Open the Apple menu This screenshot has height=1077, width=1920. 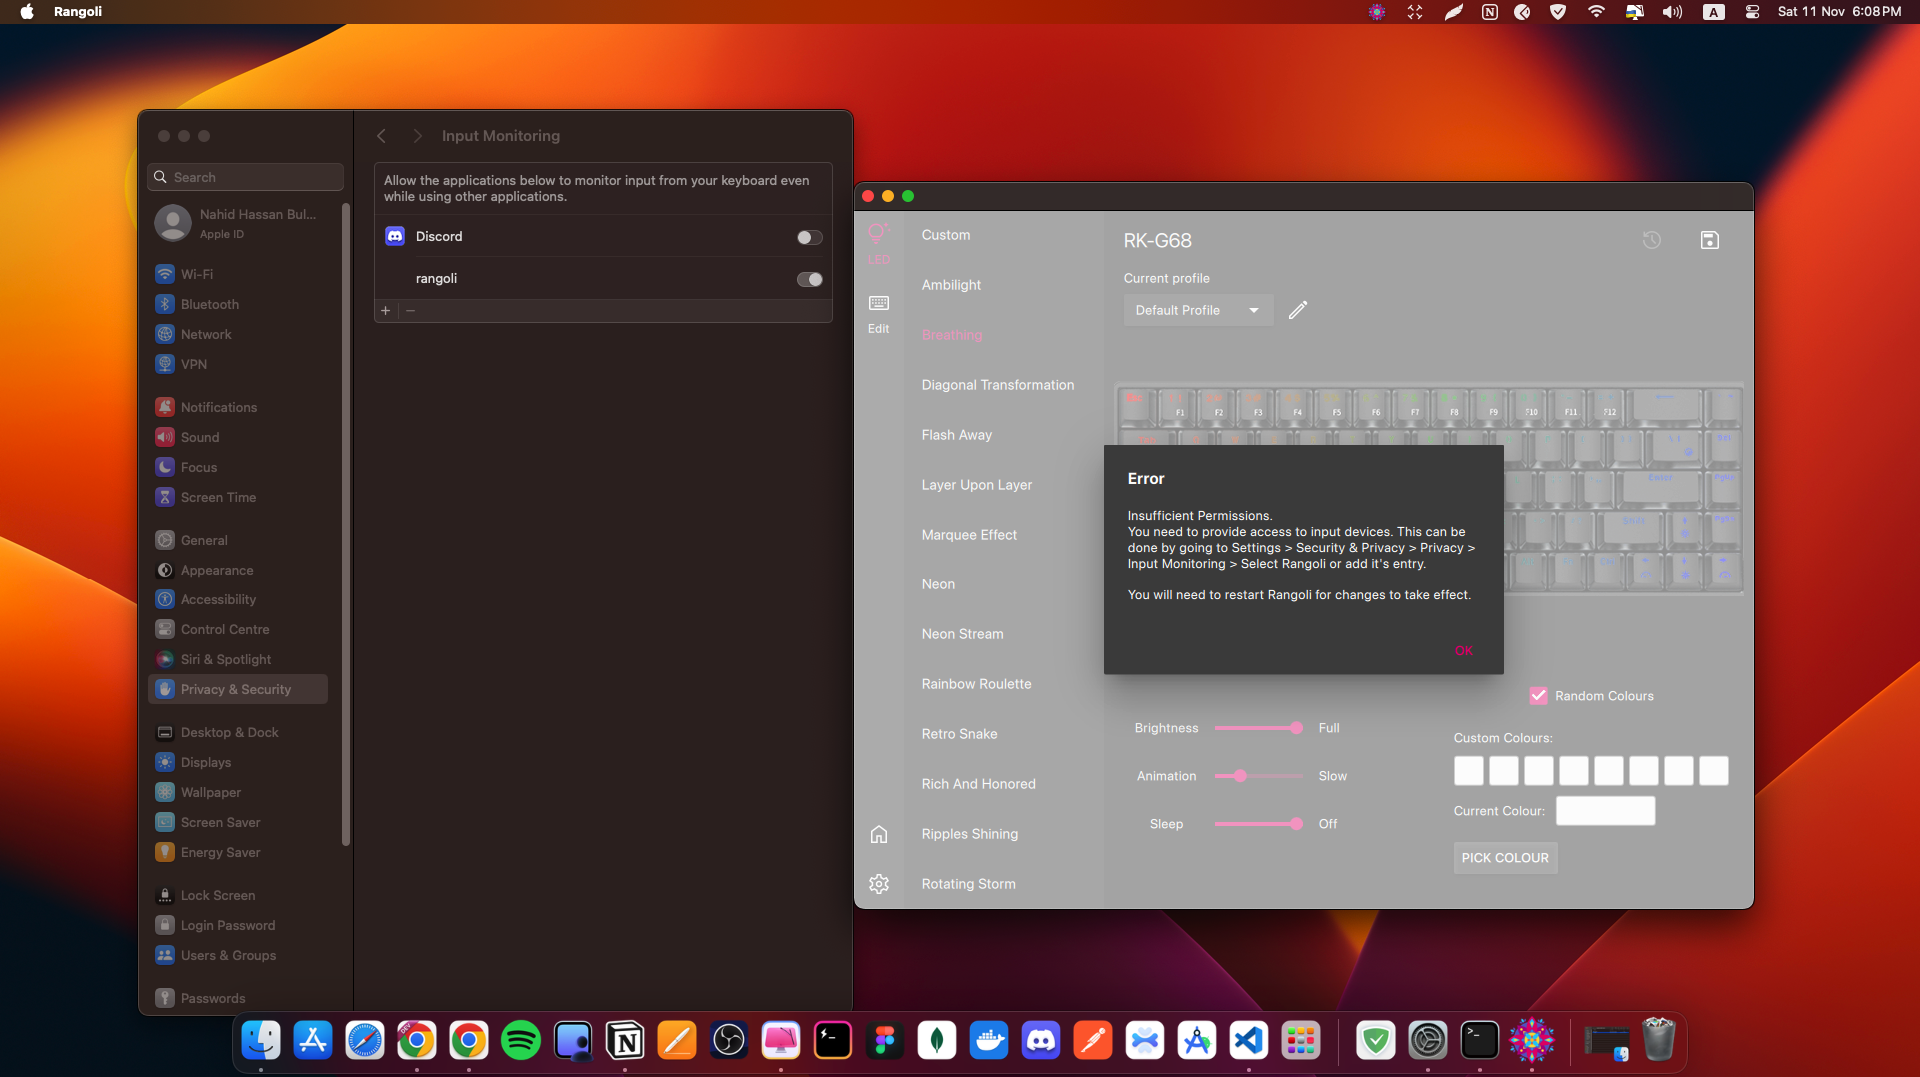pos(27,12)
